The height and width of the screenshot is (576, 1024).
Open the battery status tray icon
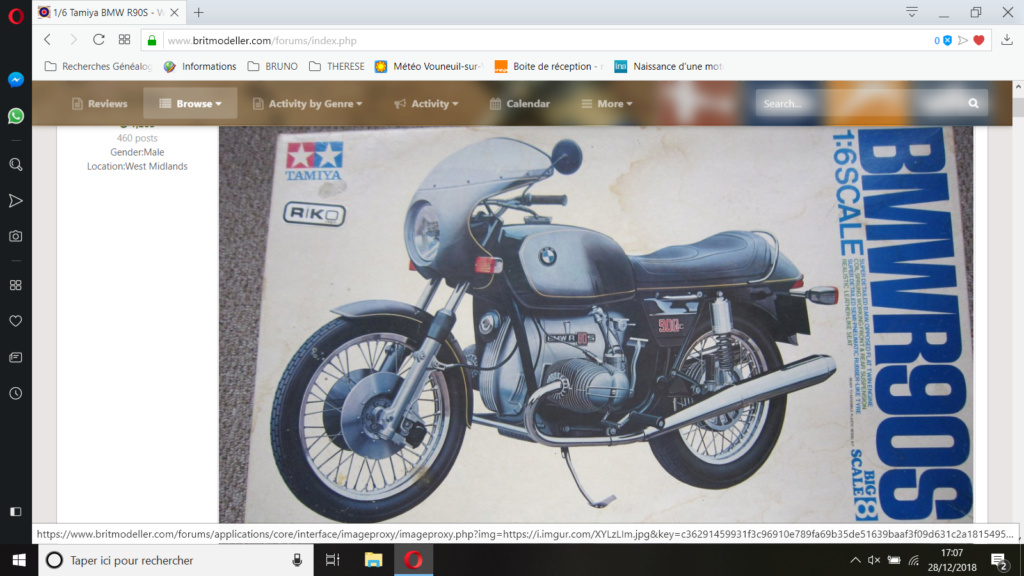point(894,560)
